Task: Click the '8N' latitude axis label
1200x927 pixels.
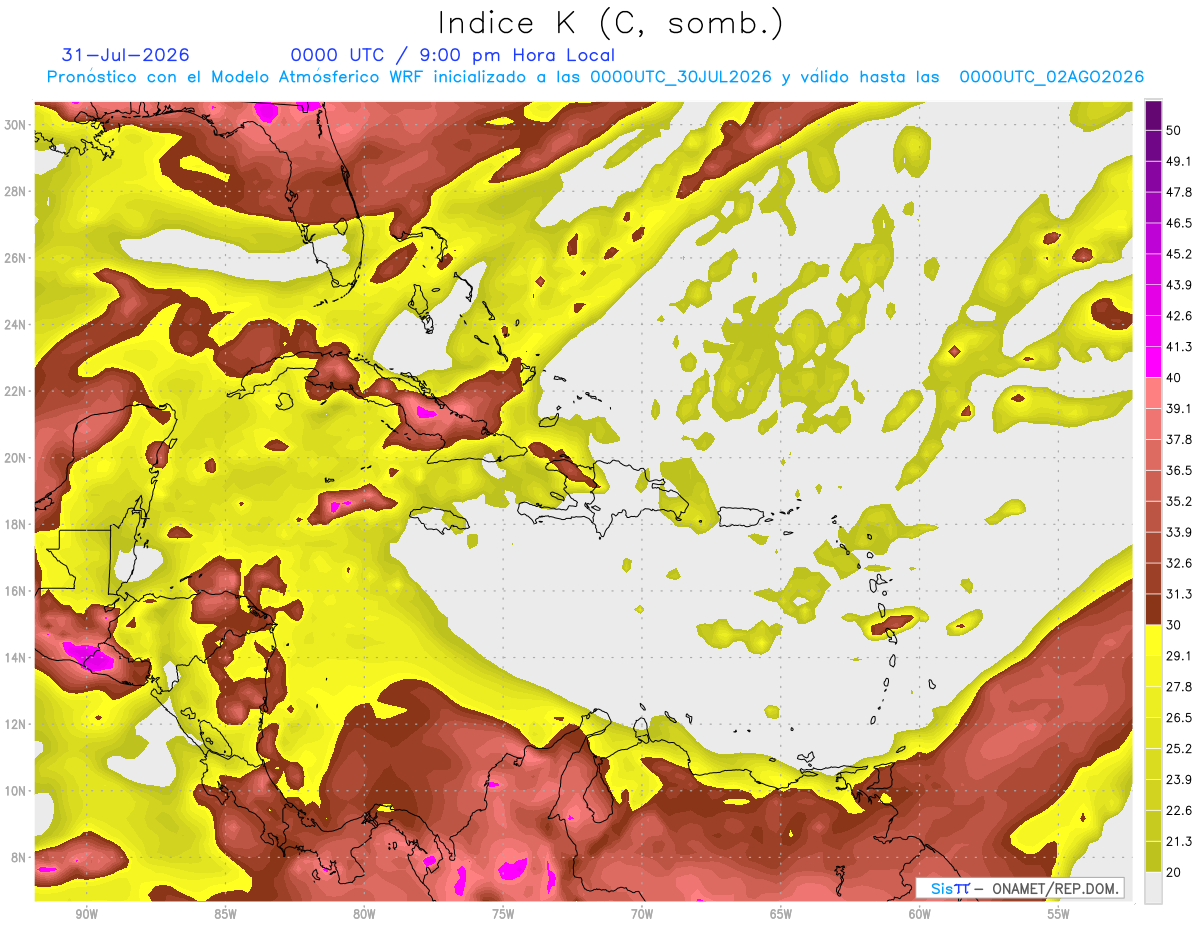Action: pos(19,858)
